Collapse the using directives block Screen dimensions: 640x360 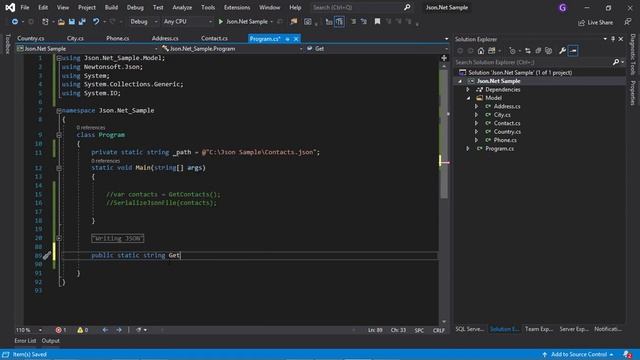coord(59,58)
